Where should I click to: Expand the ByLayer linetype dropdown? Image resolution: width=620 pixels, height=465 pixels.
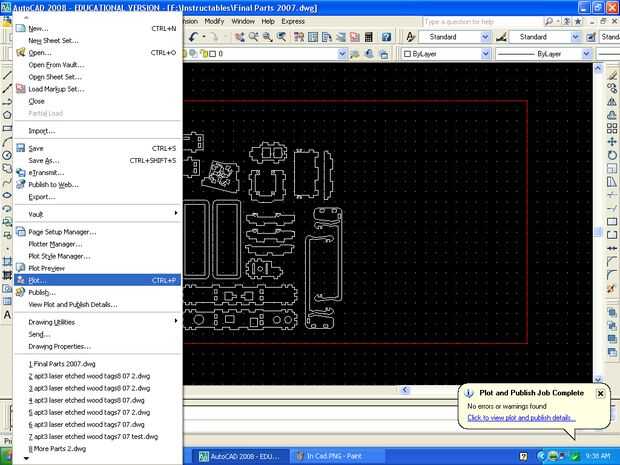[587, 53]
